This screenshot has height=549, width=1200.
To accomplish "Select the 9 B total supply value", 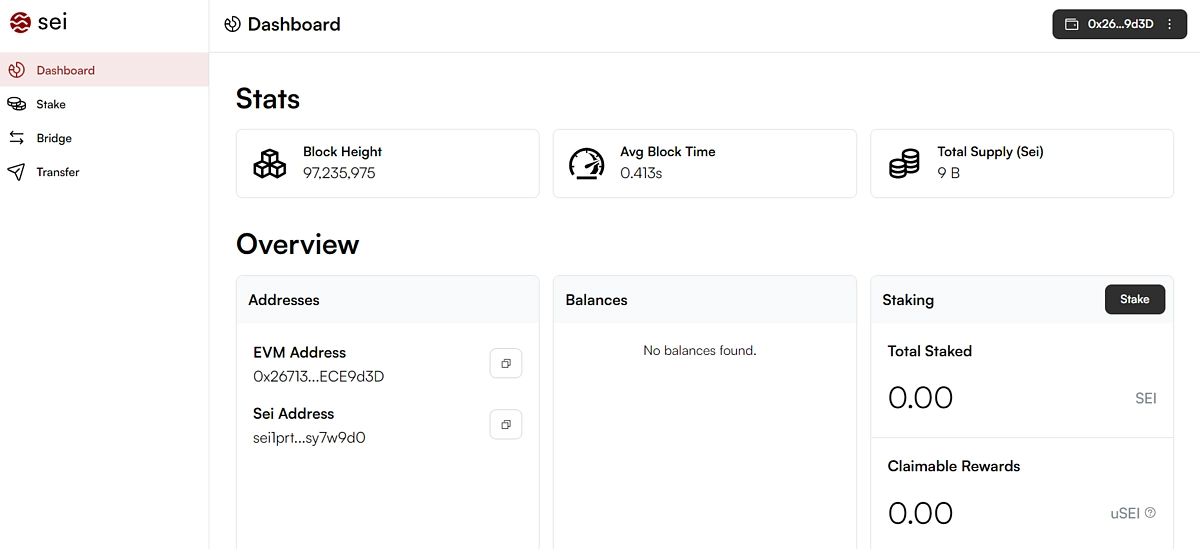I will [949, 173].
